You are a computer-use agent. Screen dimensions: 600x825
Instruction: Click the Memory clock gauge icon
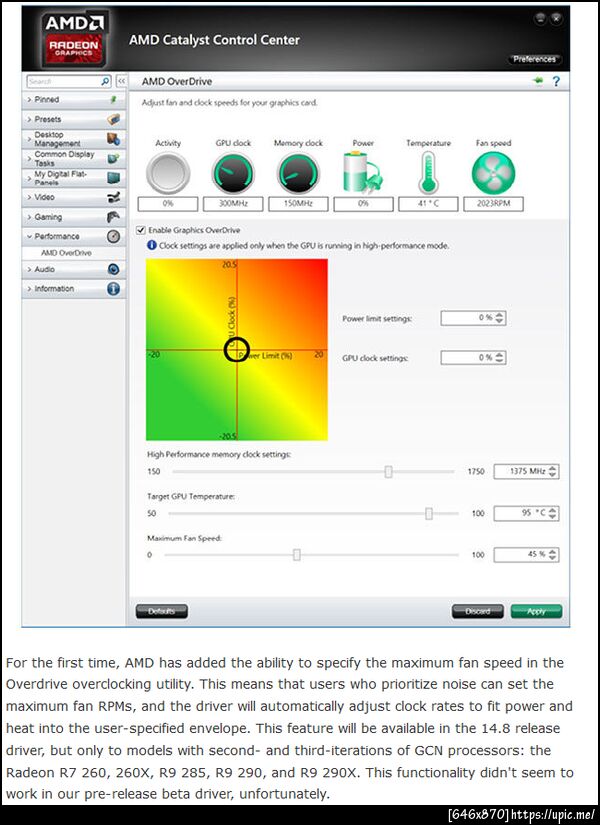(298, 173)
